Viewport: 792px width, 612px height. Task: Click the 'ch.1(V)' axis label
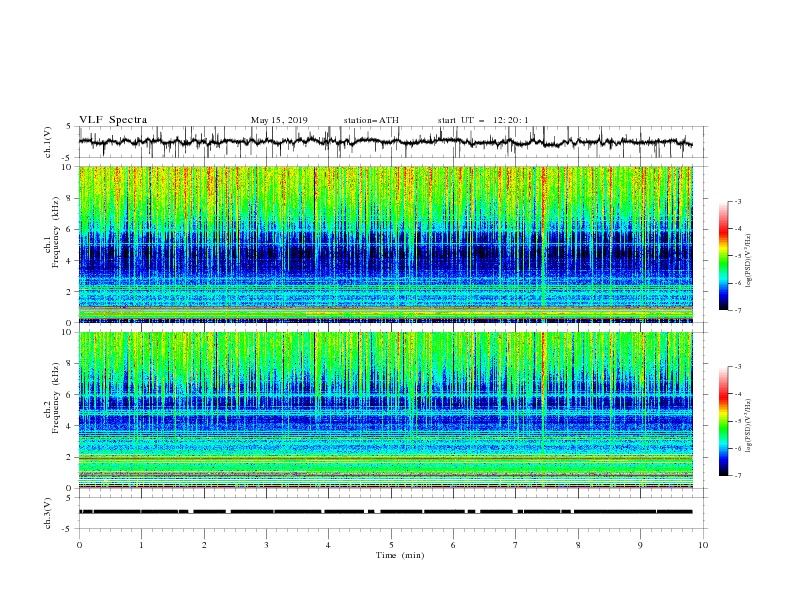(48, 142)
